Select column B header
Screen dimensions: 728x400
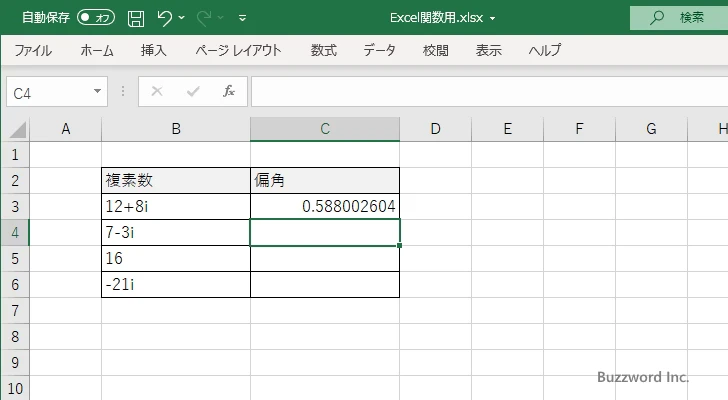[176, 129]
